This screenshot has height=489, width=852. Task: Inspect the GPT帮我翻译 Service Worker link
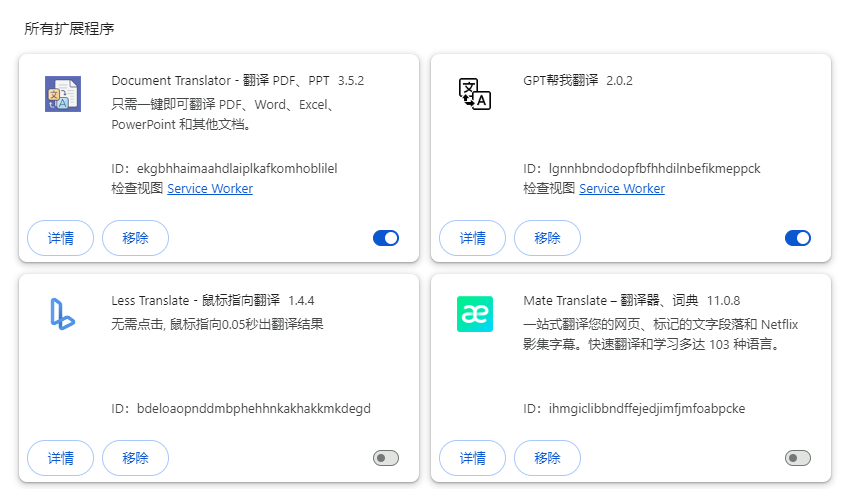tap(622, 188)
